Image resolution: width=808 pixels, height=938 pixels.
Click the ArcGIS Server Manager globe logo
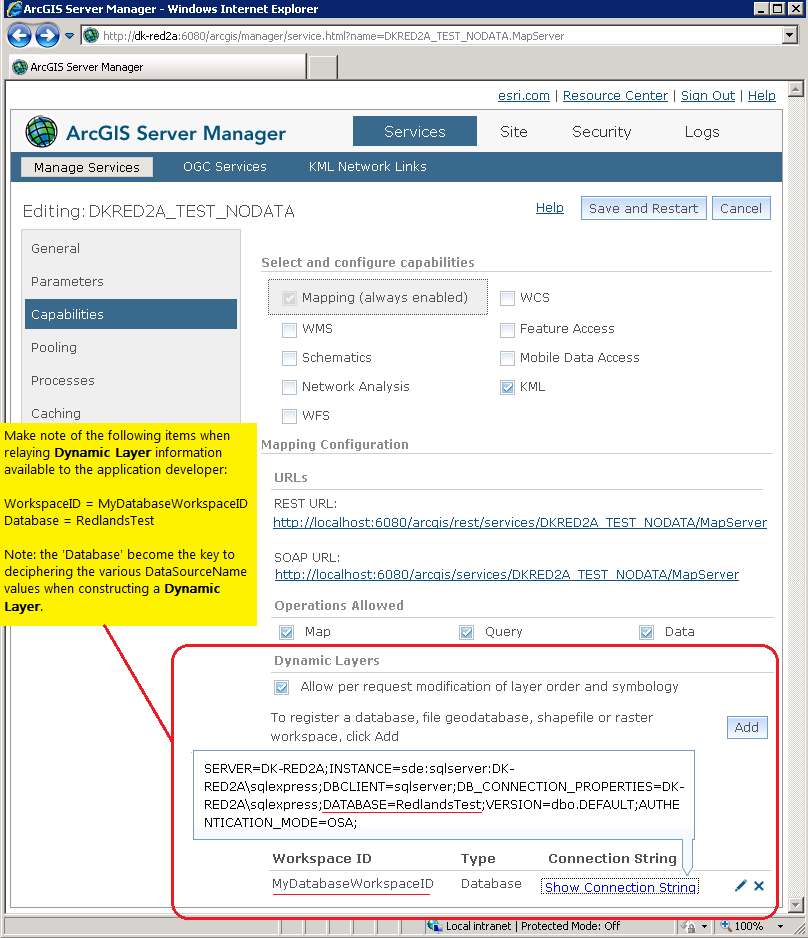(x=41, y=131)
